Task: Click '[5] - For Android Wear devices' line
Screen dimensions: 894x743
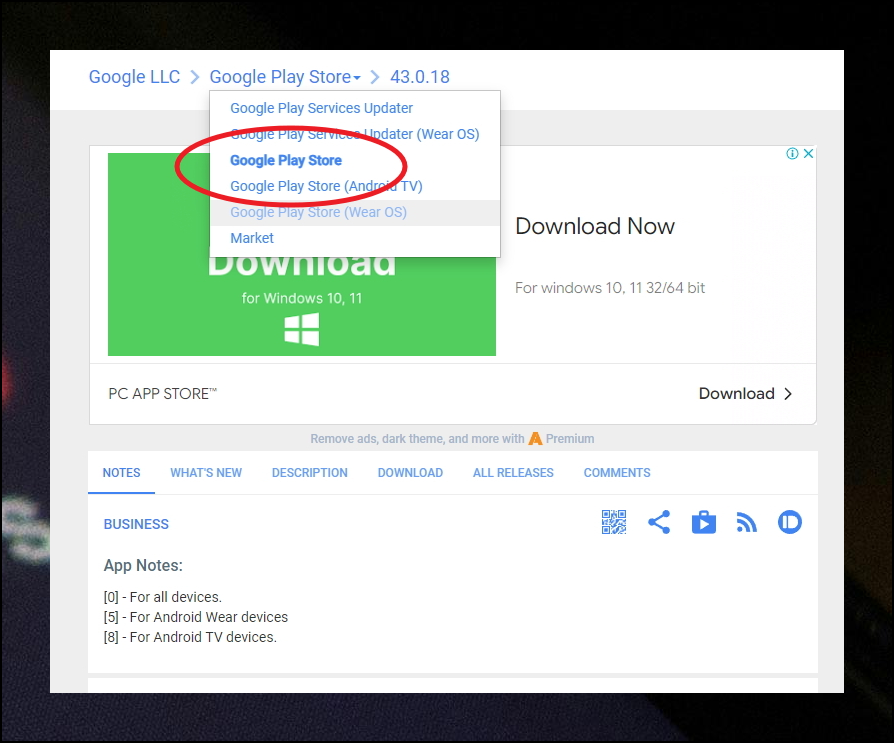Action: (196, 617)
